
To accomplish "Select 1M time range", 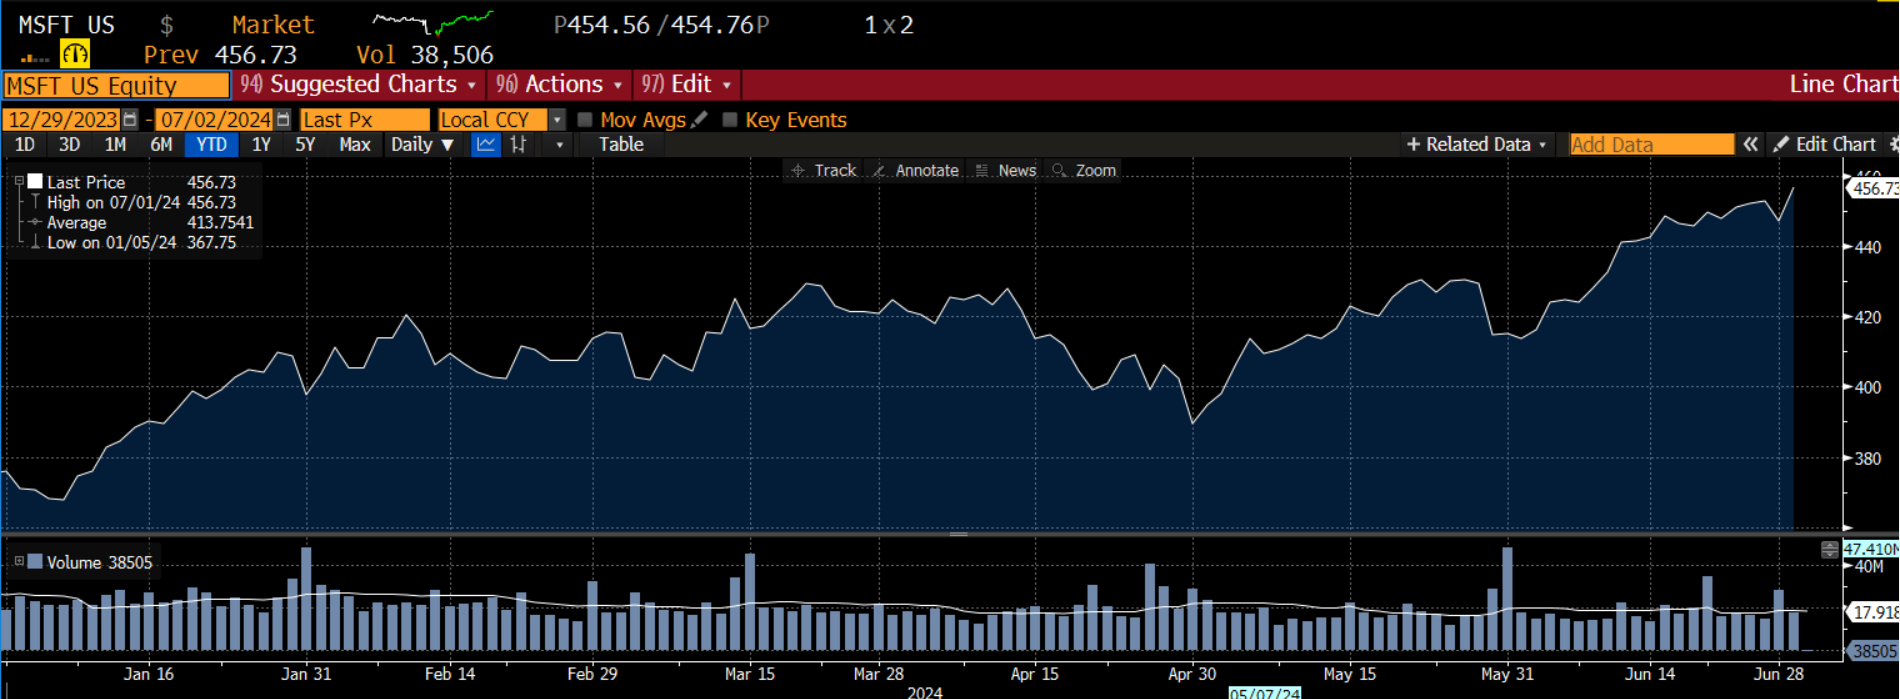I will 115,145.
